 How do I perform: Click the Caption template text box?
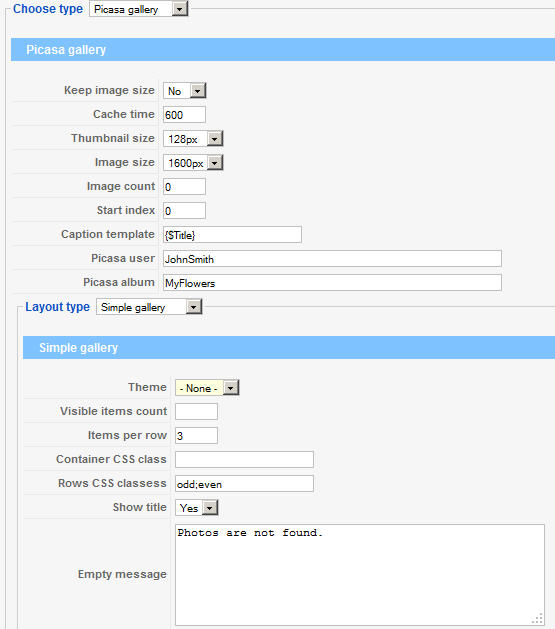pos(232,235)
